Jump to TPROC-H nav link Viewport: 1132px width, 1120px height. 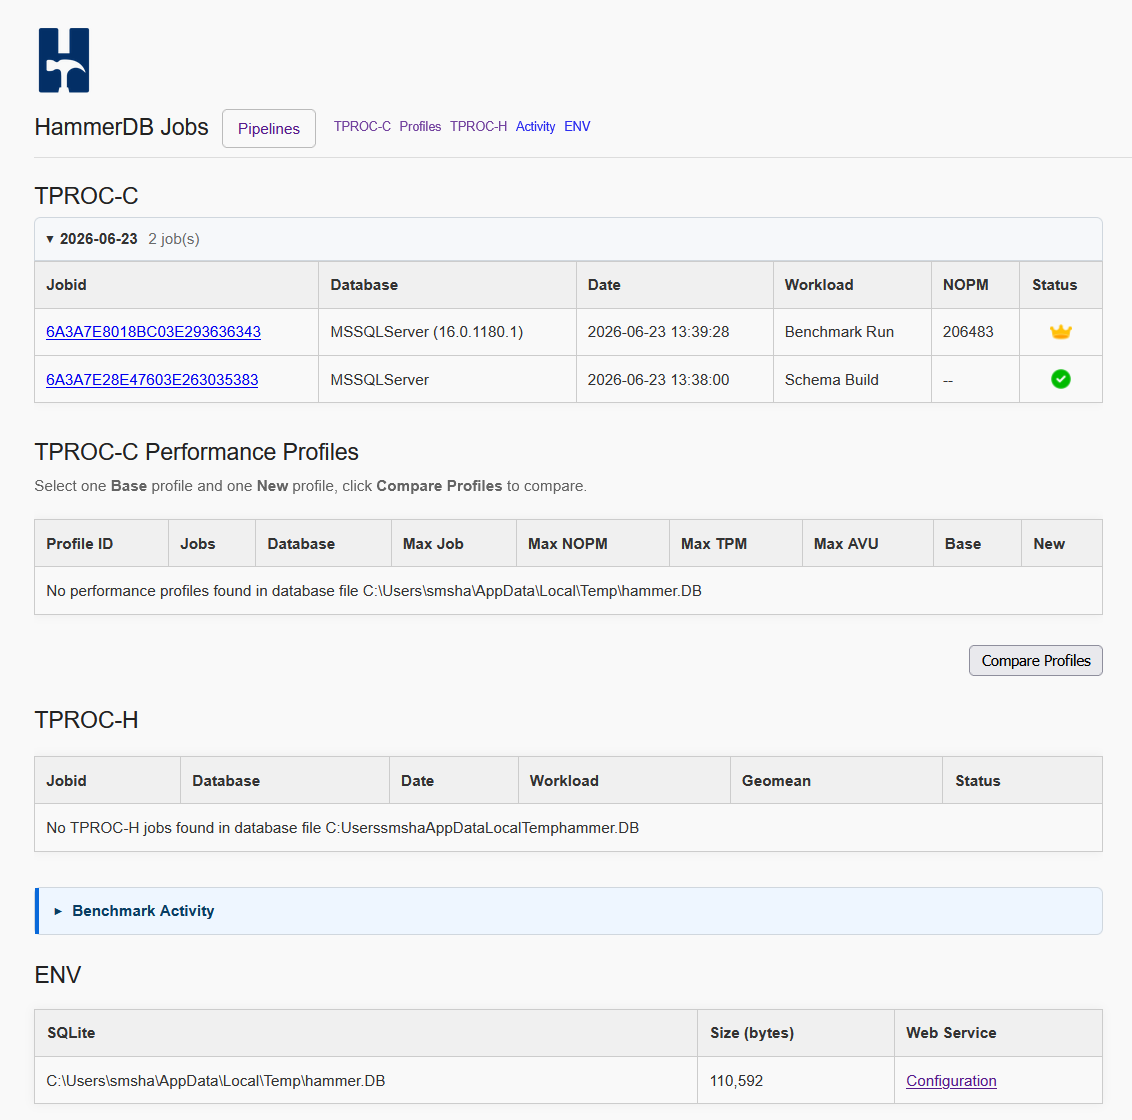[x=478, y=126]
